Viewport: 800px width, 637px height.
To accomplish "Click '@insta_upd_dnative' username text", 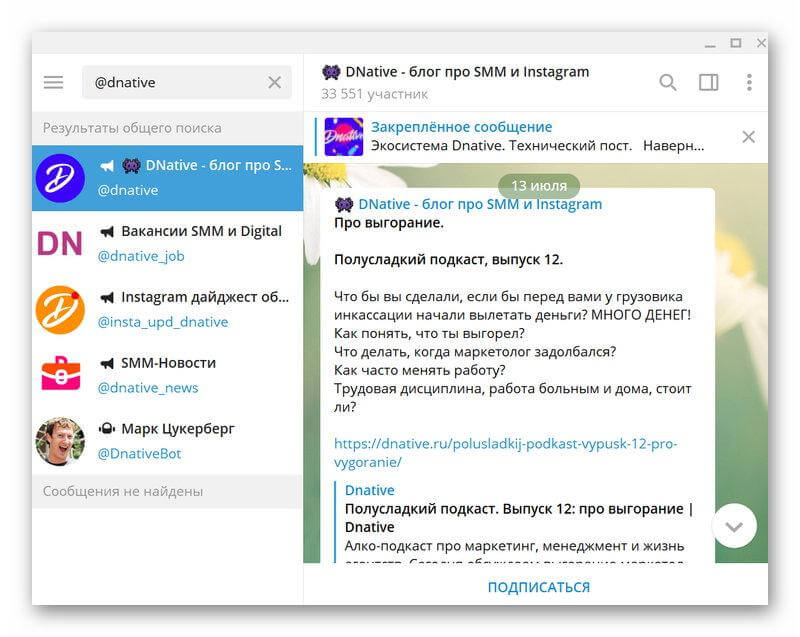I will [x=163, y=322].
